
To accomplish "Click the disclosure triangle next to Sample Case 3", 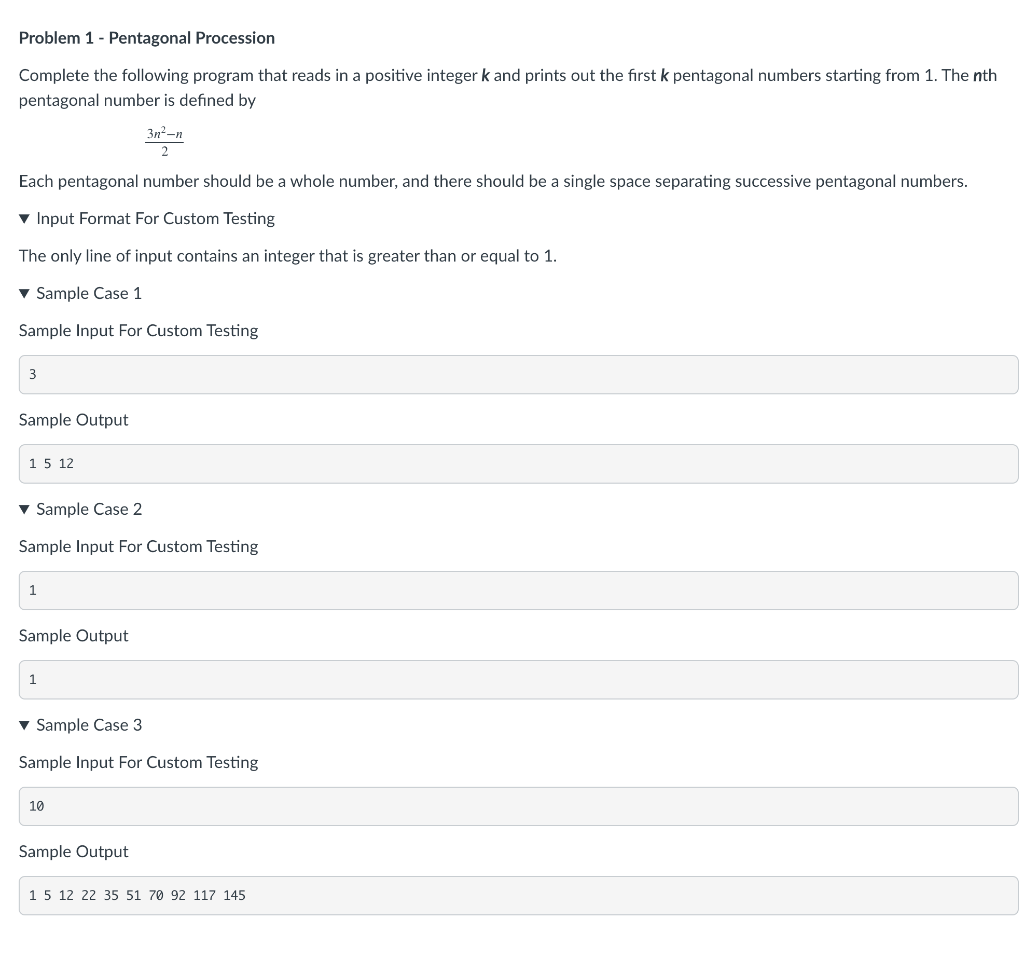I will coord(24,725).
